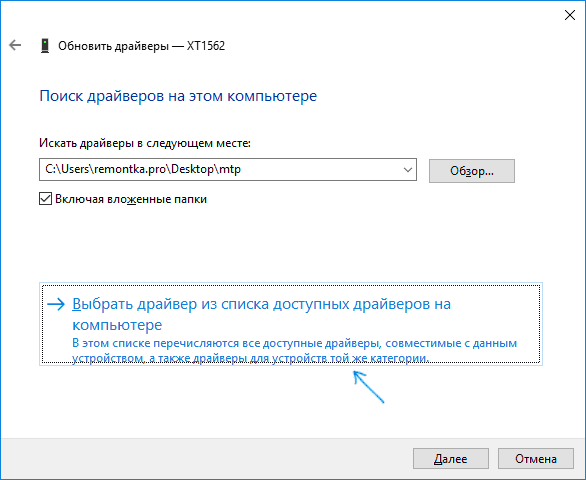Click the 'Поиск драйверов на этом компьютере' heading

(x=178, y=96)
